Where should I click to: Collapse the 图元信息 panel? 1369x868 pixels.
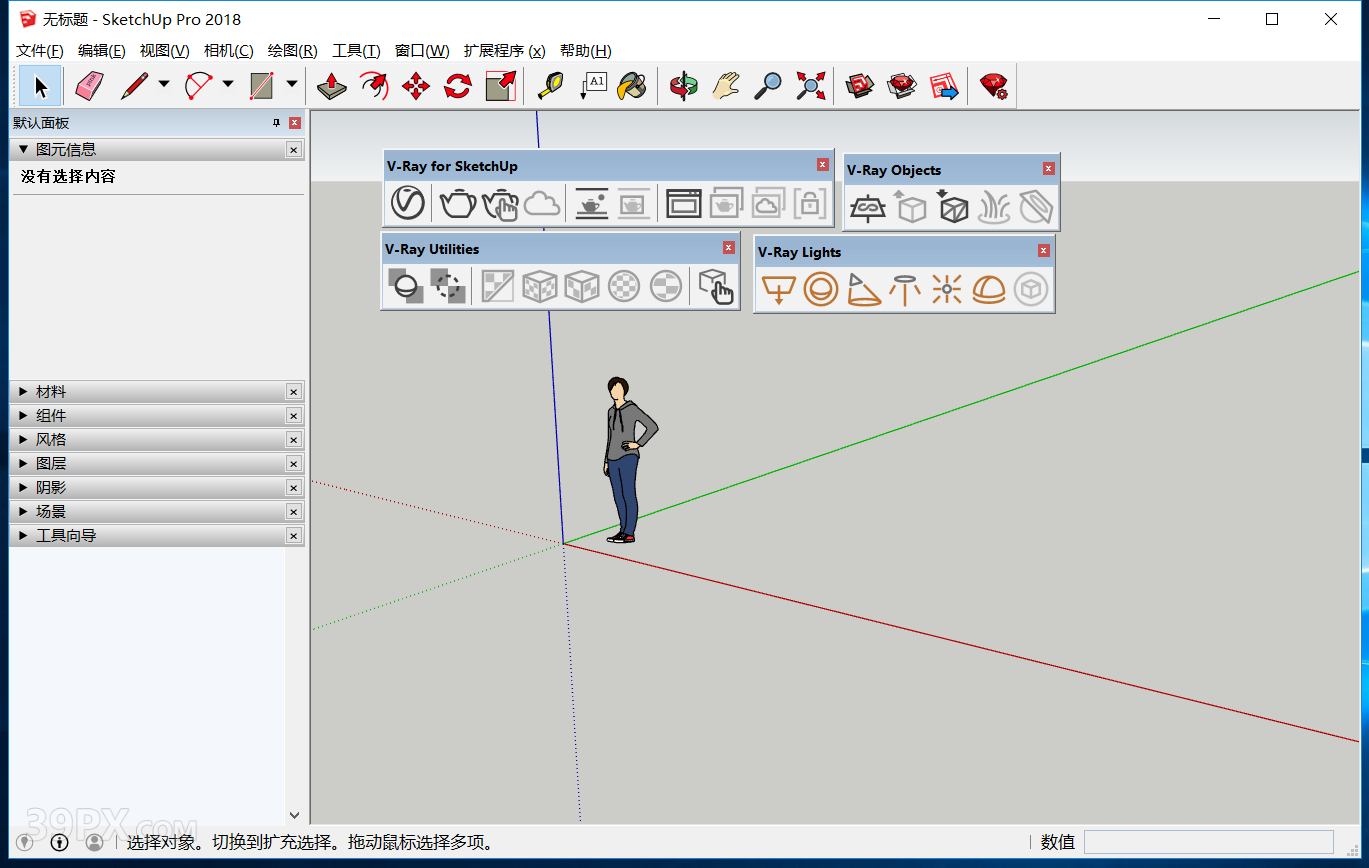pyautogui.click(x=24, y=149)
